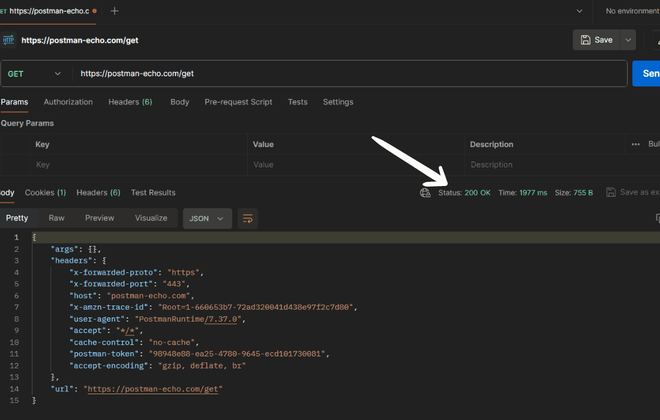This screenshot has height=420, width=660.
Task: Click the "x-forwarded-port" line in response
Action: 129,284
